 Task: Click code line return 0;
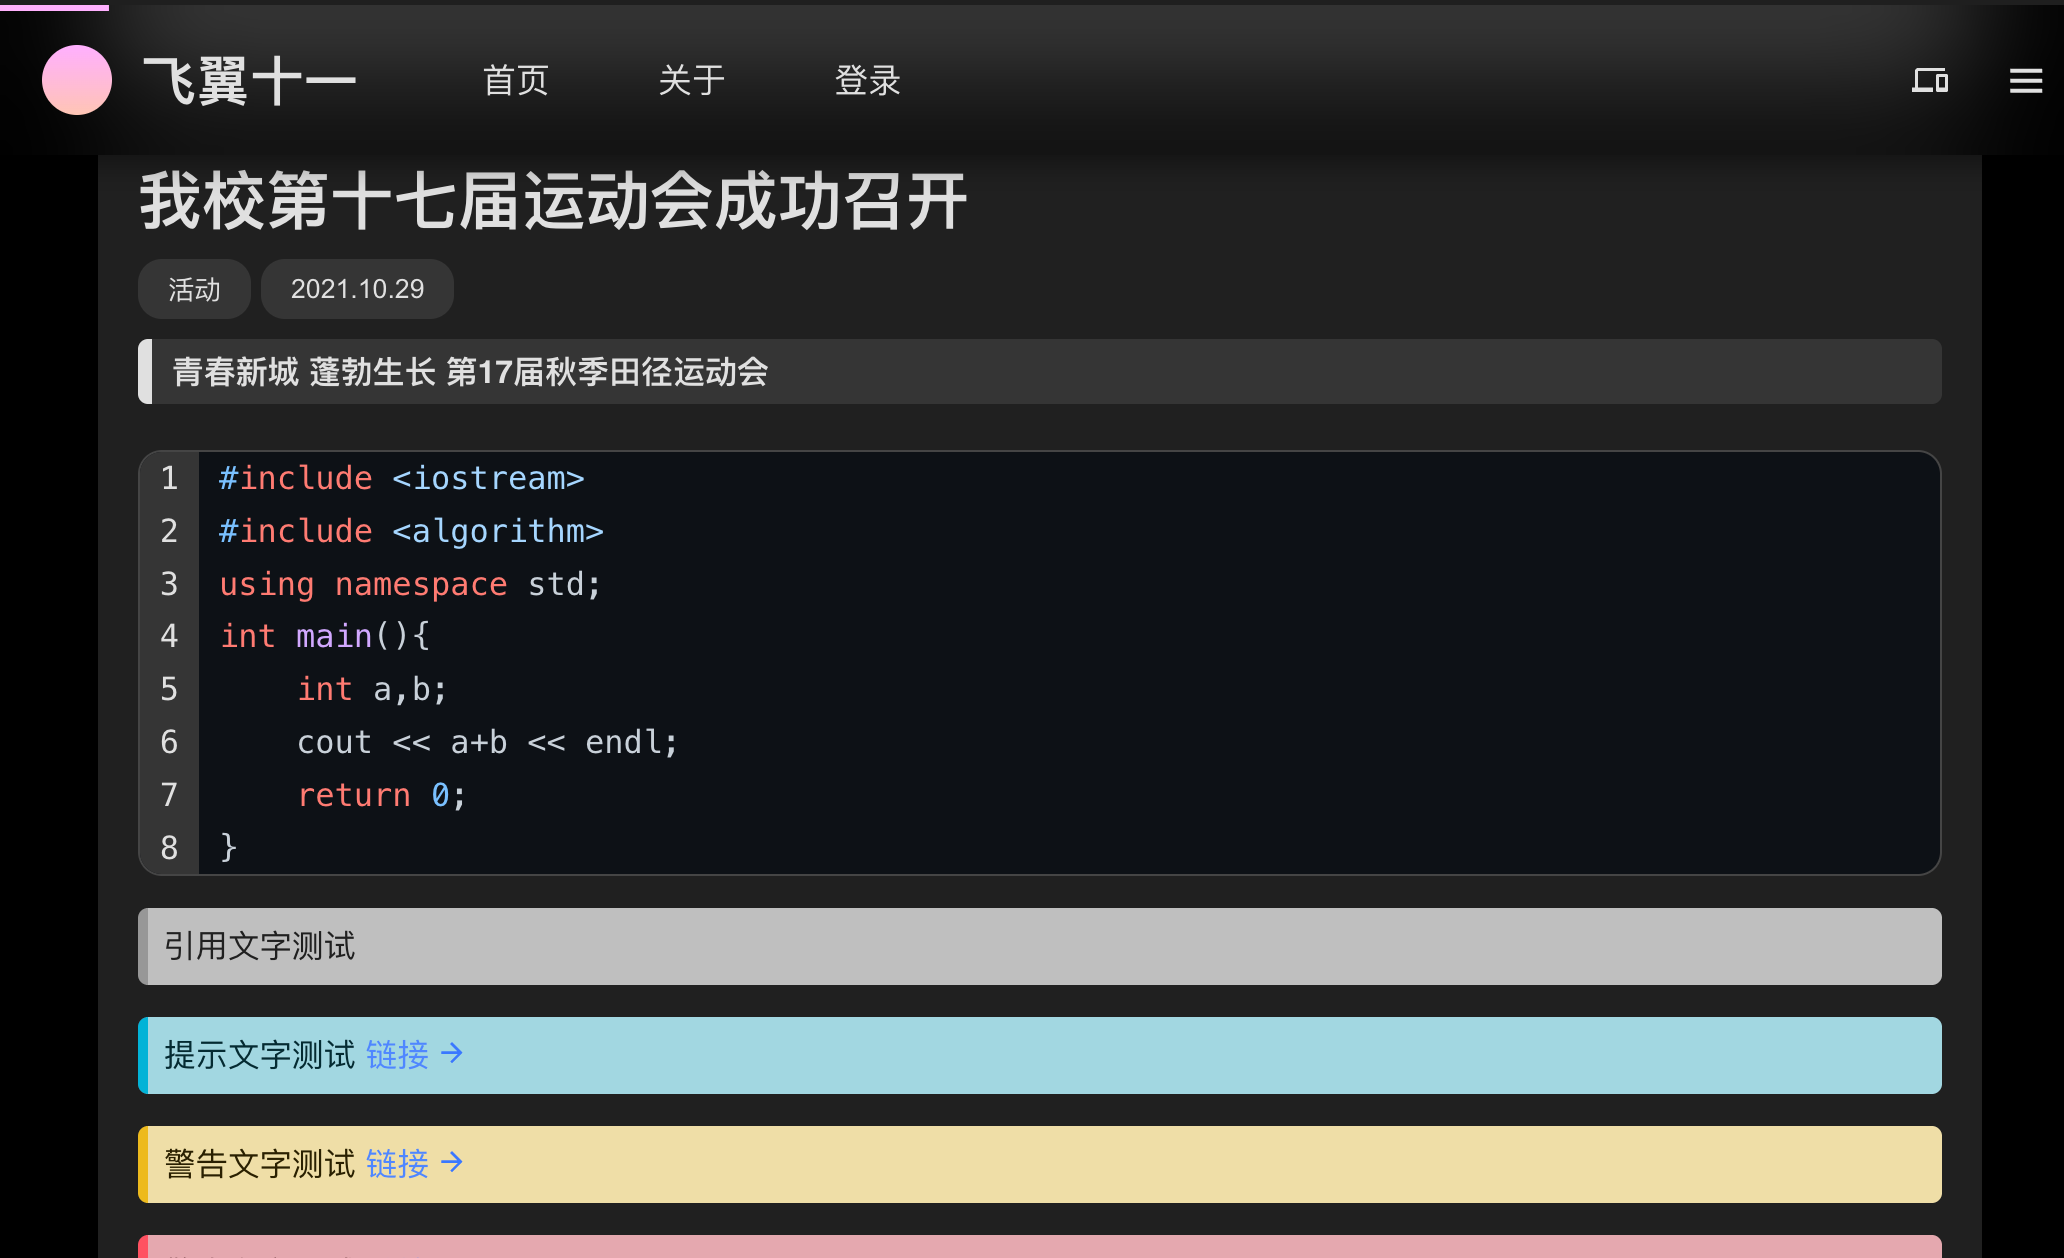coord(382,795)
